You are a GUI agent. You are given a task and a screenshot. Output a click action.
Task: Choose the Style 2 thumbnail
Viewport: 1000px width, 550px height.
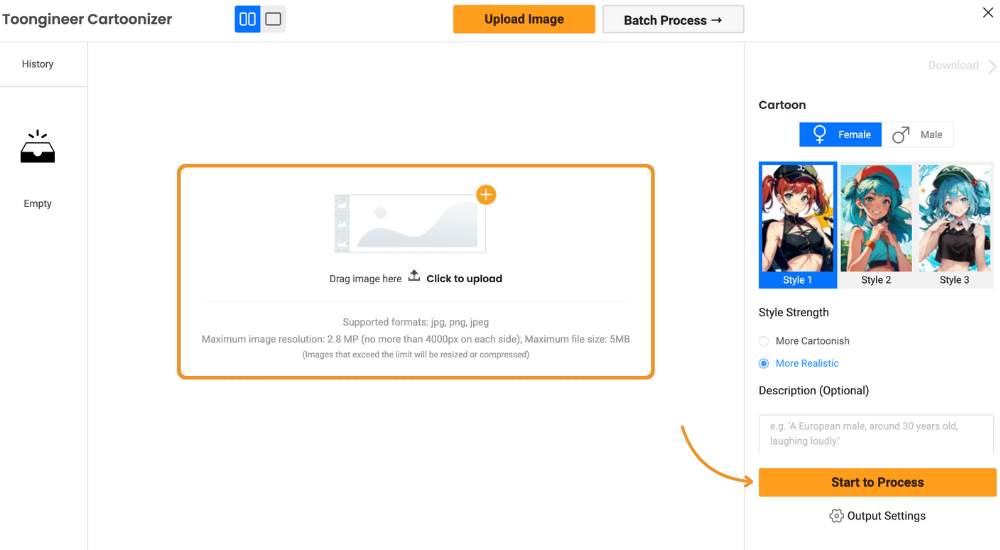coord(876,225)
